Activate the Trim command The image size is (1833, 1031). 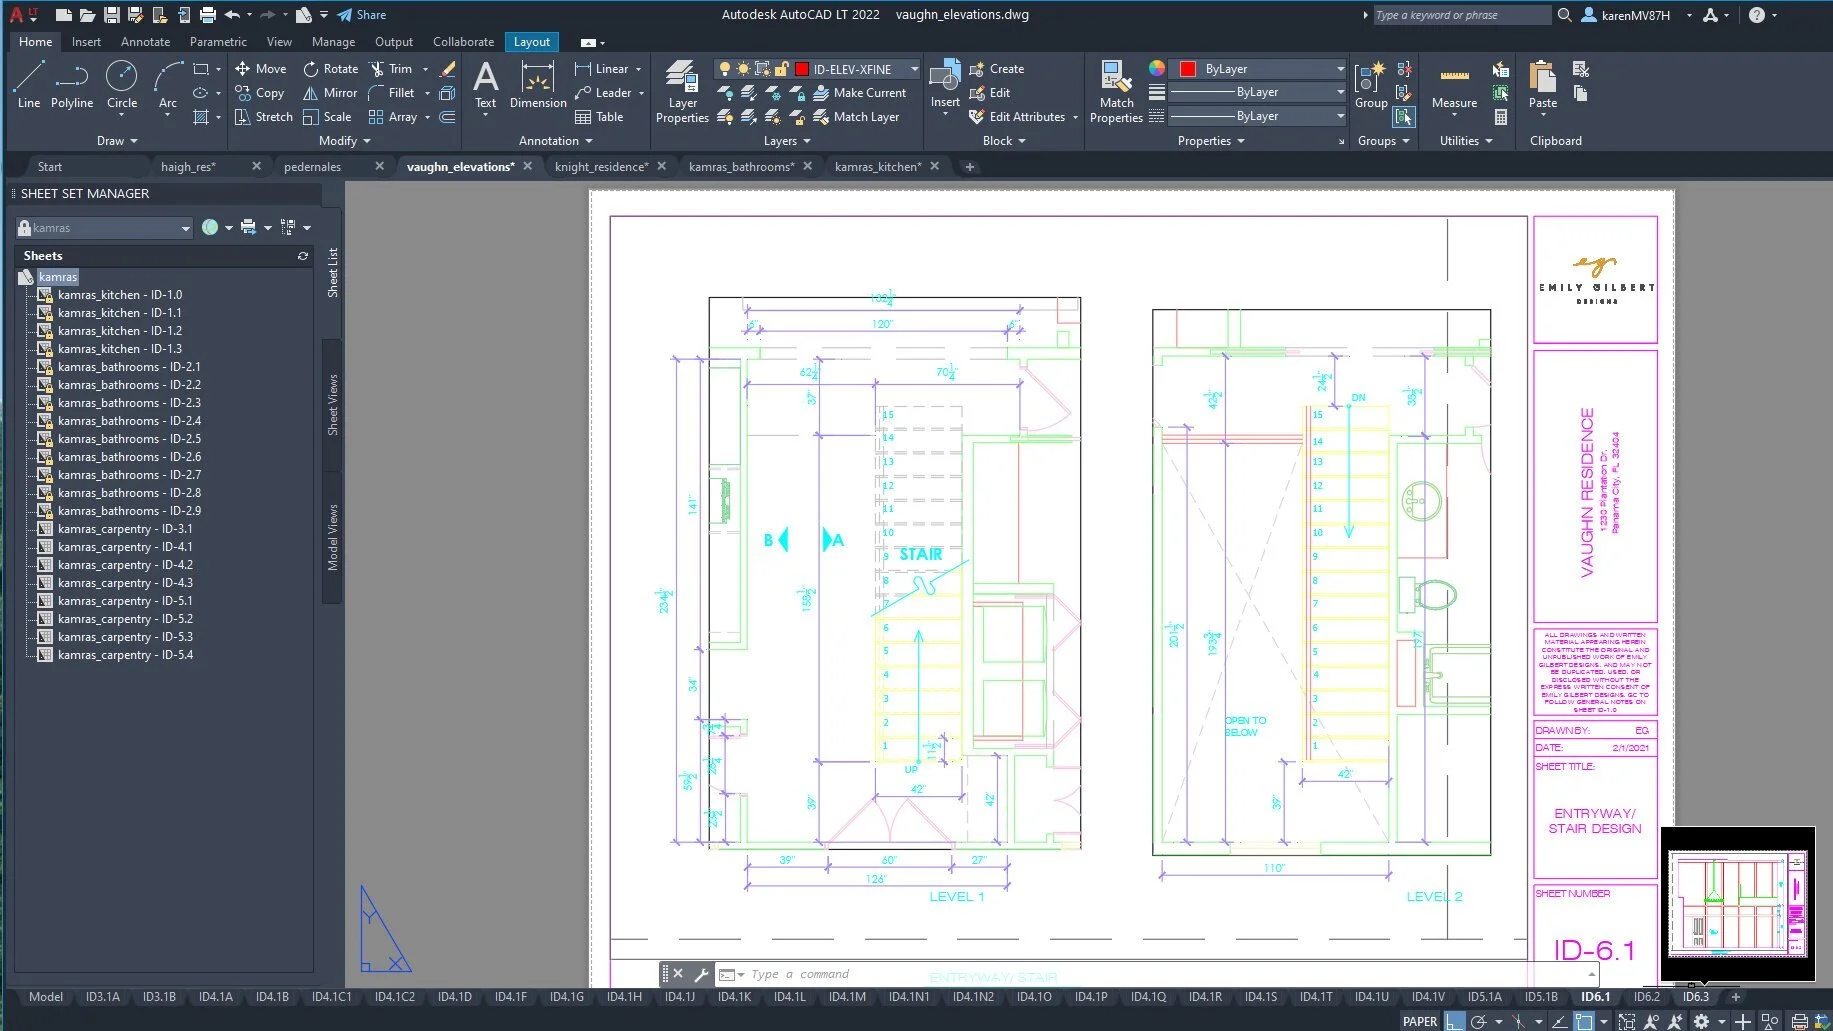click(398, 68)
